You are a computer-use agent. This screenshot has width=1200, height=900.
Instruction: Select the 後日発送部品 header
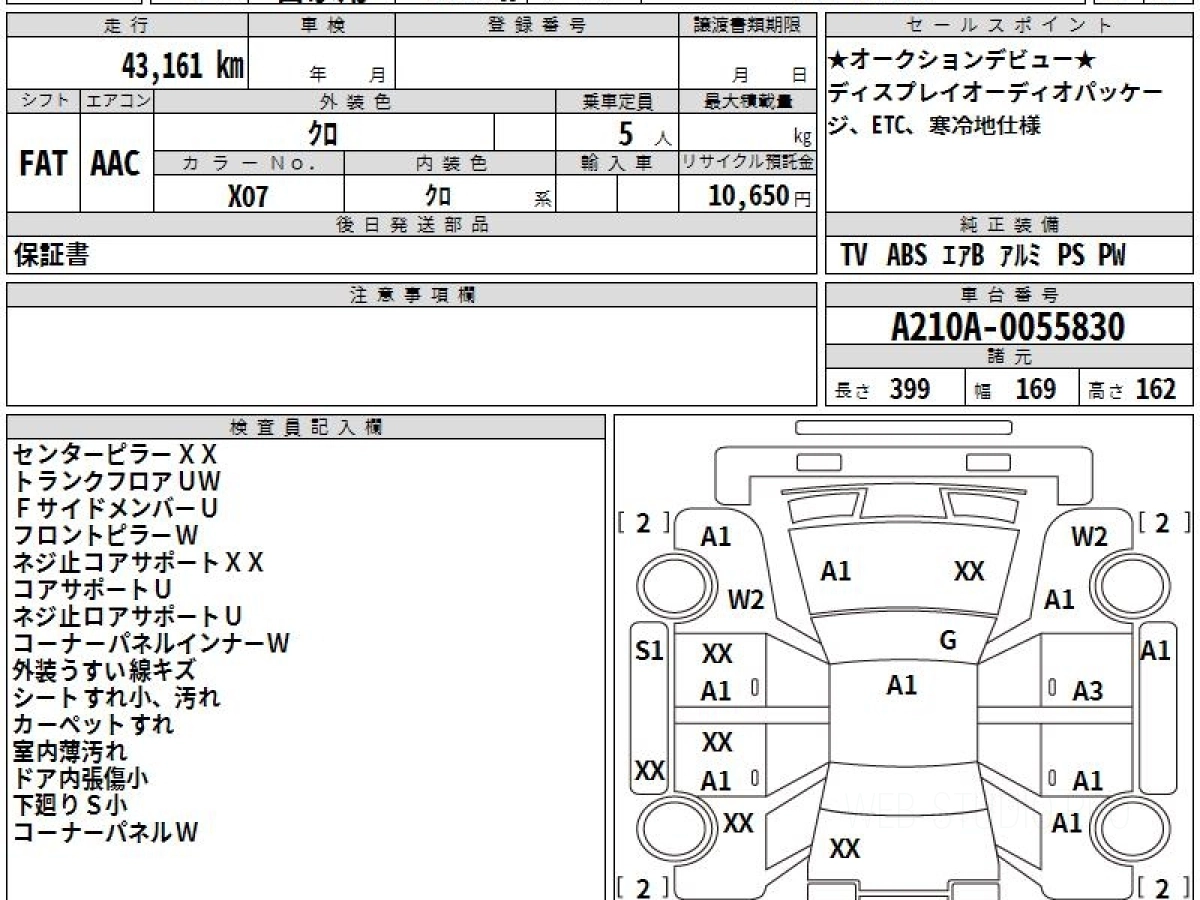(x=411, y=225)
